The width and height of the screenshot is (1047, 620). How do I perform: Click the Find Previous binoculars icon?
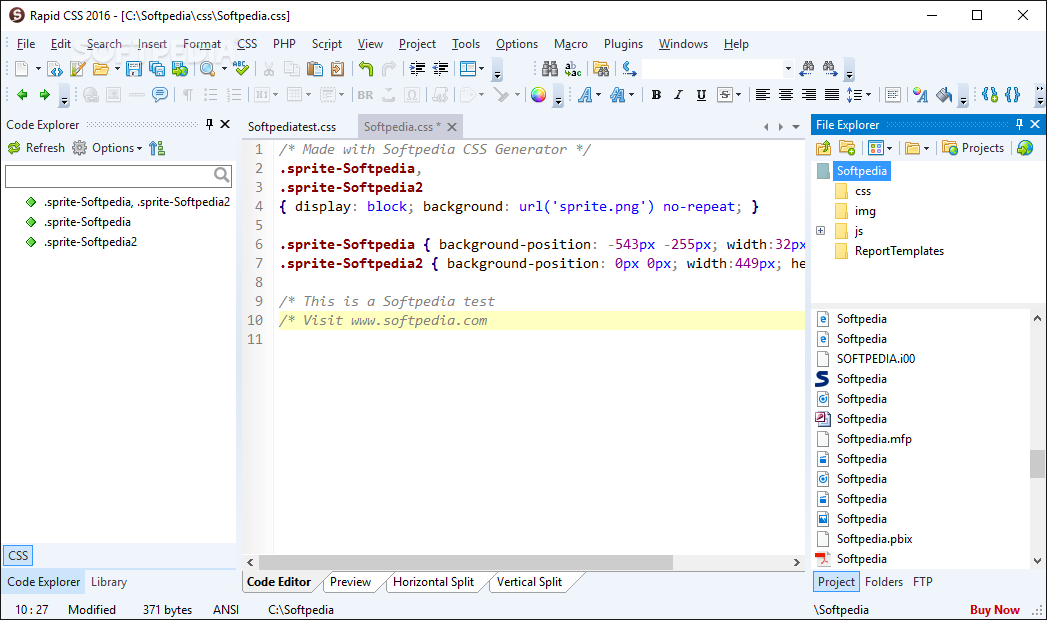point(807,67)
